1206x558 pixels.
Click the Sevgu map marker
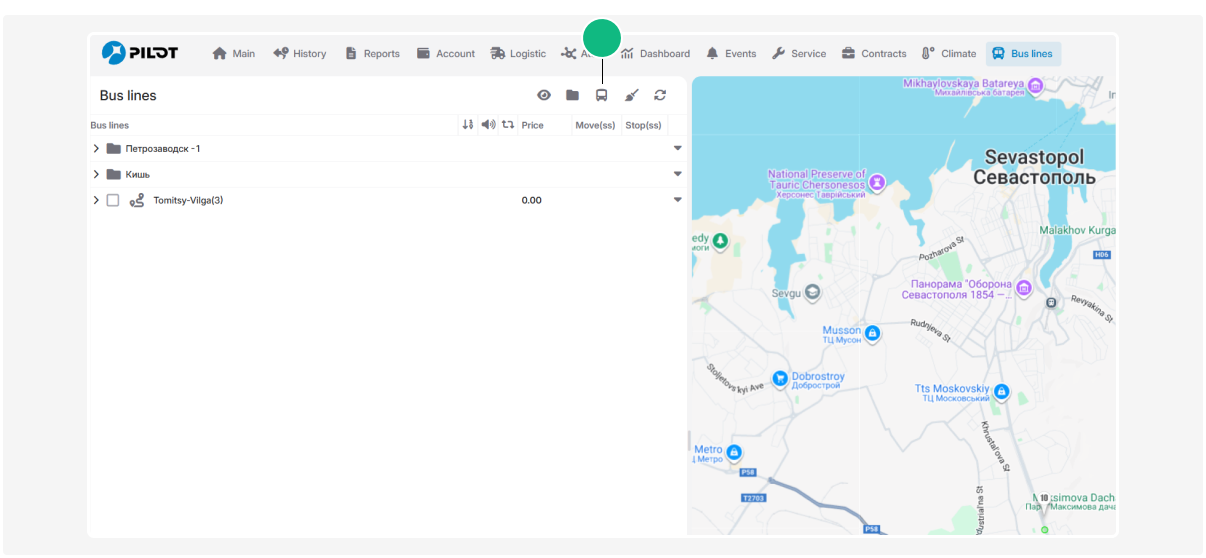[812, 293]
